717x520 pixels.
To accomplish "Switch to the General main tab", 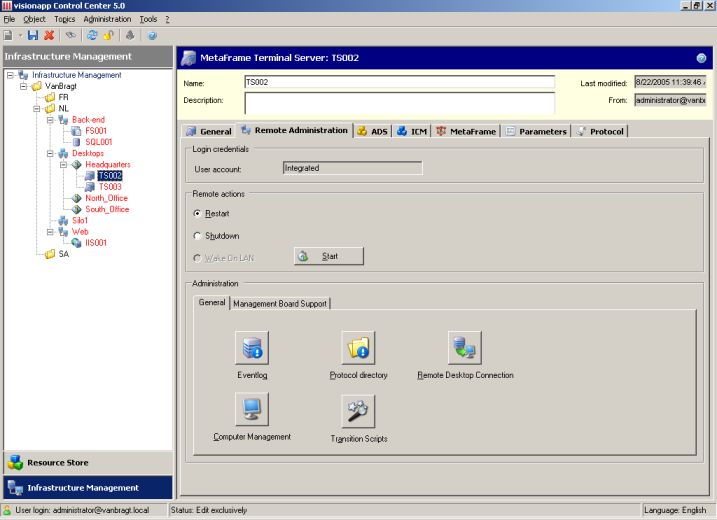I will click(x=209, y=132).
